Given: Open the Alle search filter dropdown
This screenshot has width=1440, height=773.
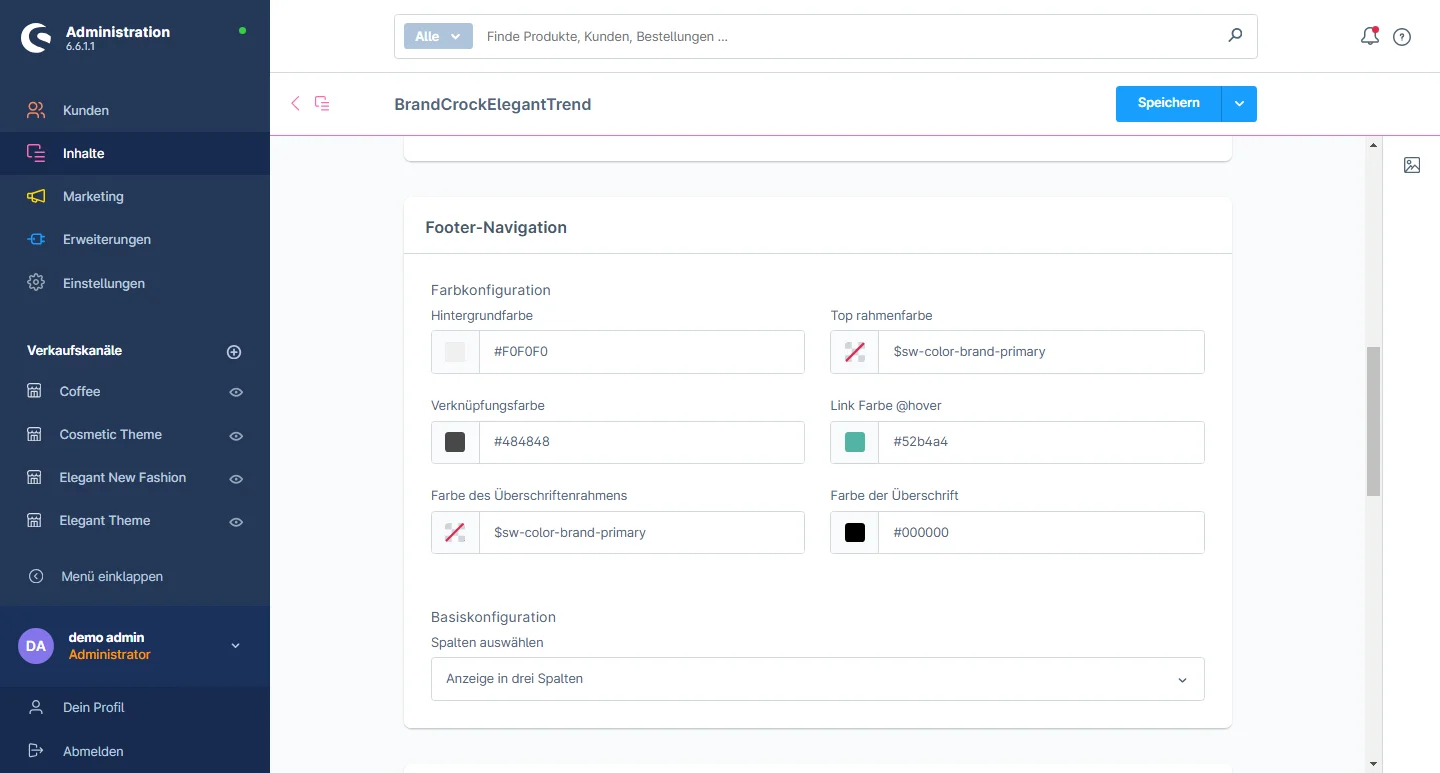Looking at the screenshot, I should tap(437, 36).
